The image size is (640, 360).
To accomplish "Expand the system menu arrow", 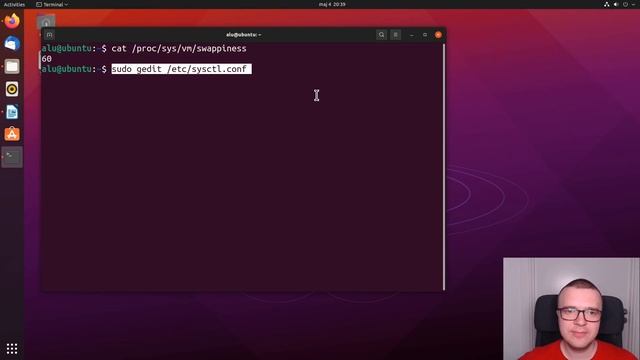I will pyautogui.click(x=633, y=4).
